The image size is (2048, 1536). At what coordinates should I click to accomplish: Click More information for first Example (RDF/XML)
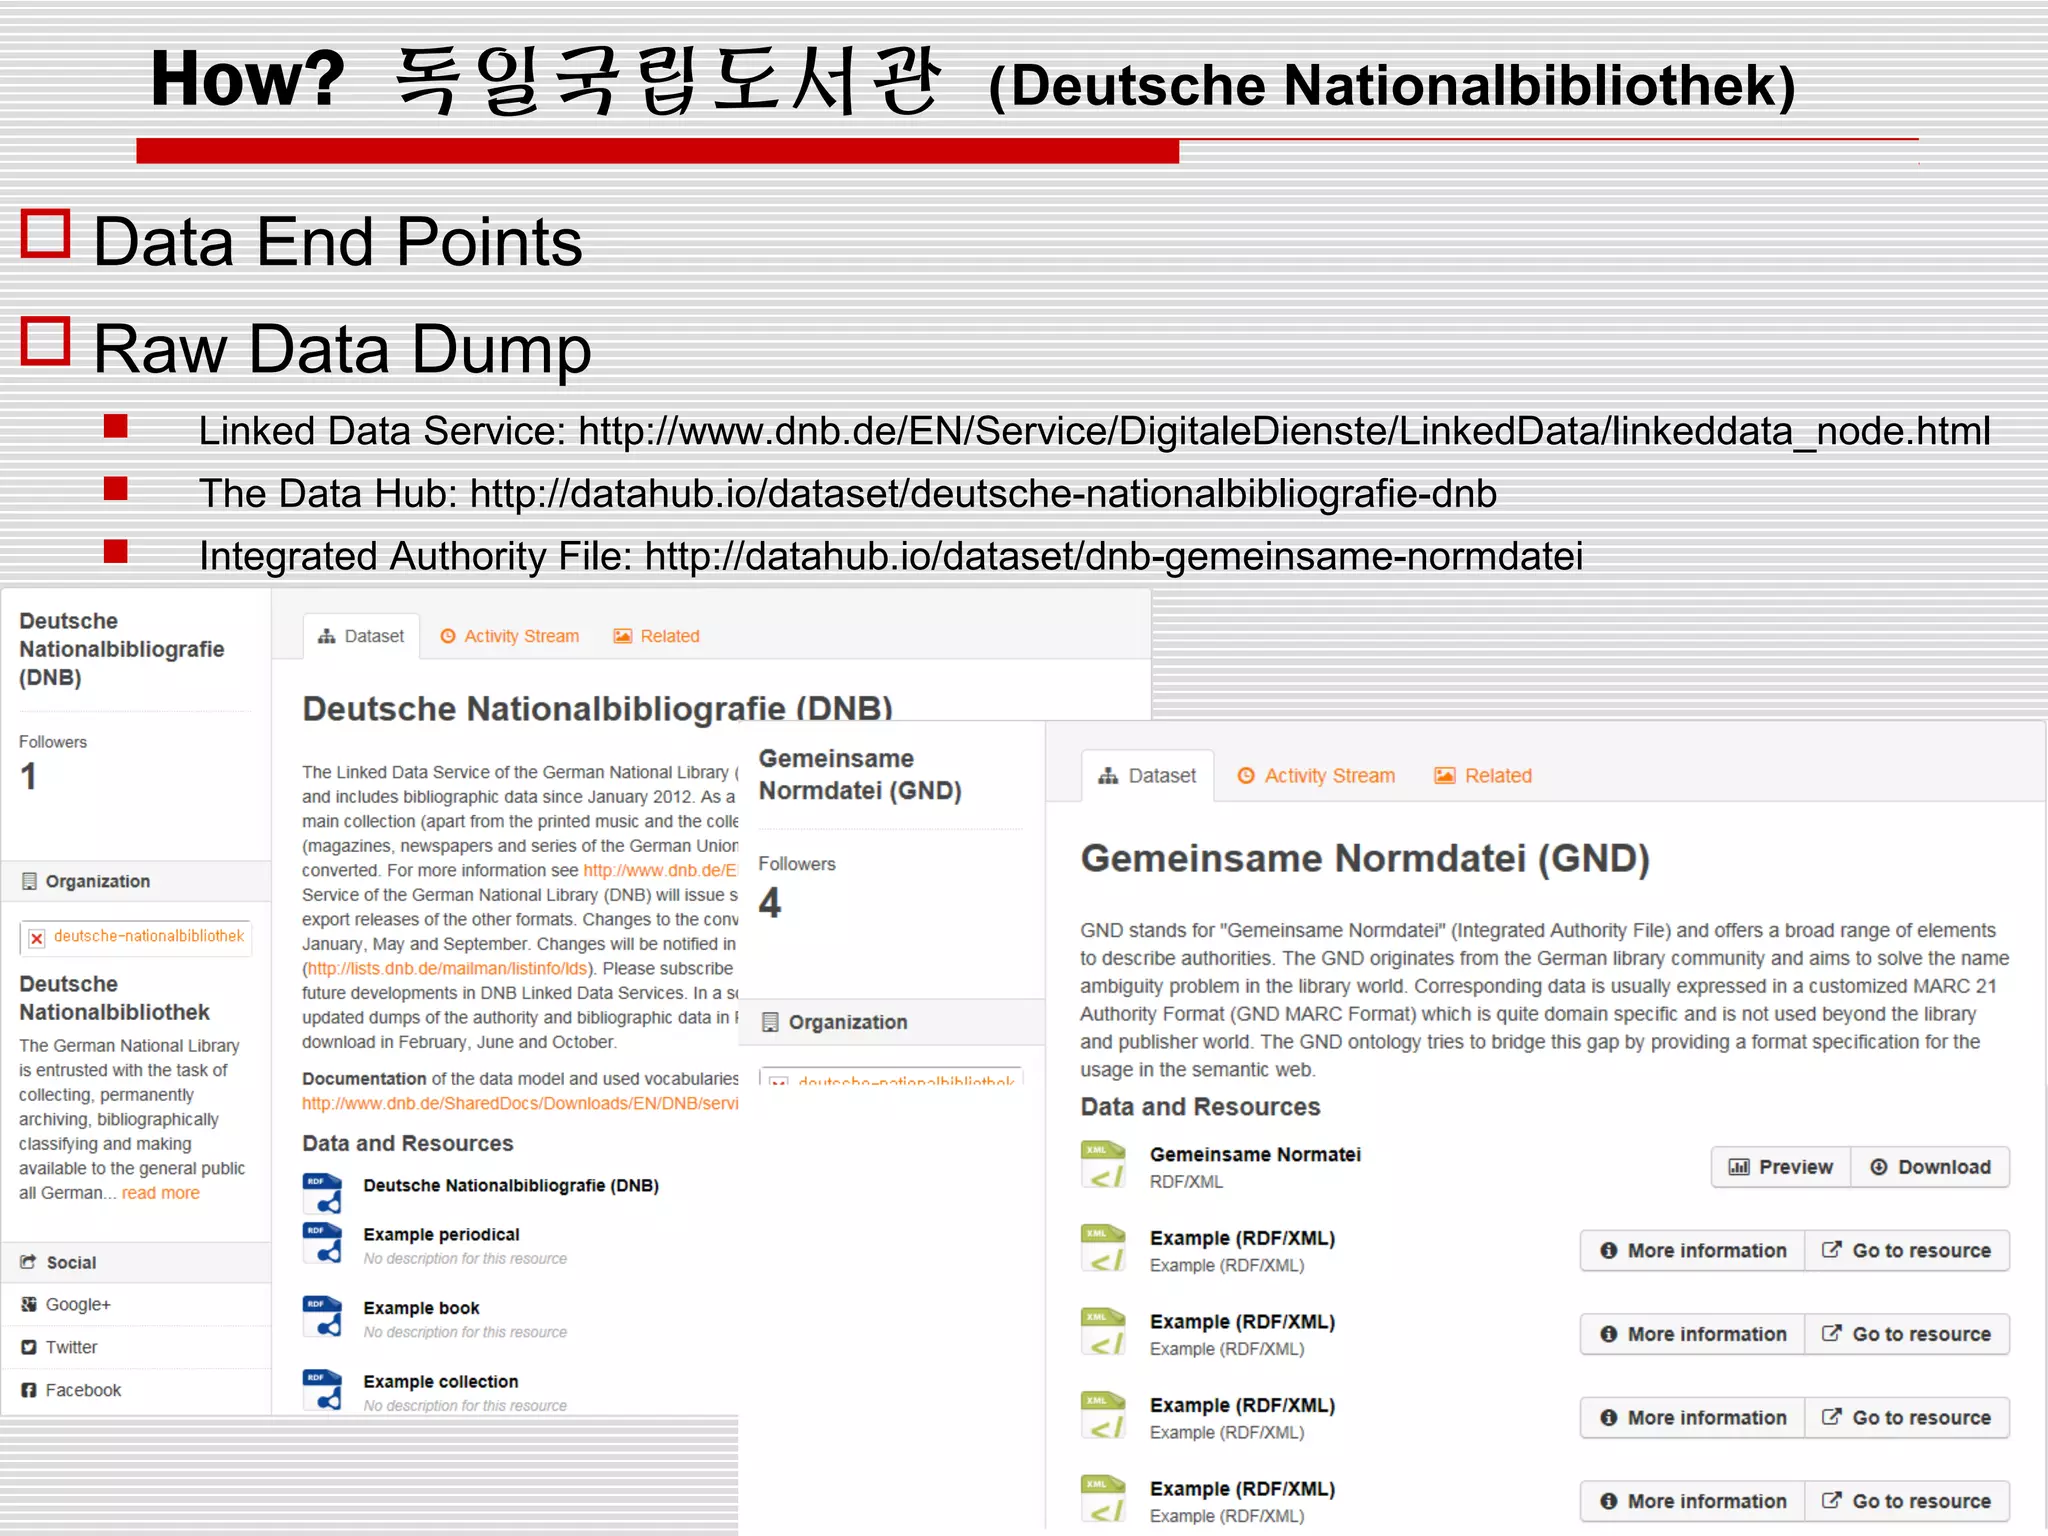click(1693, 1251)
